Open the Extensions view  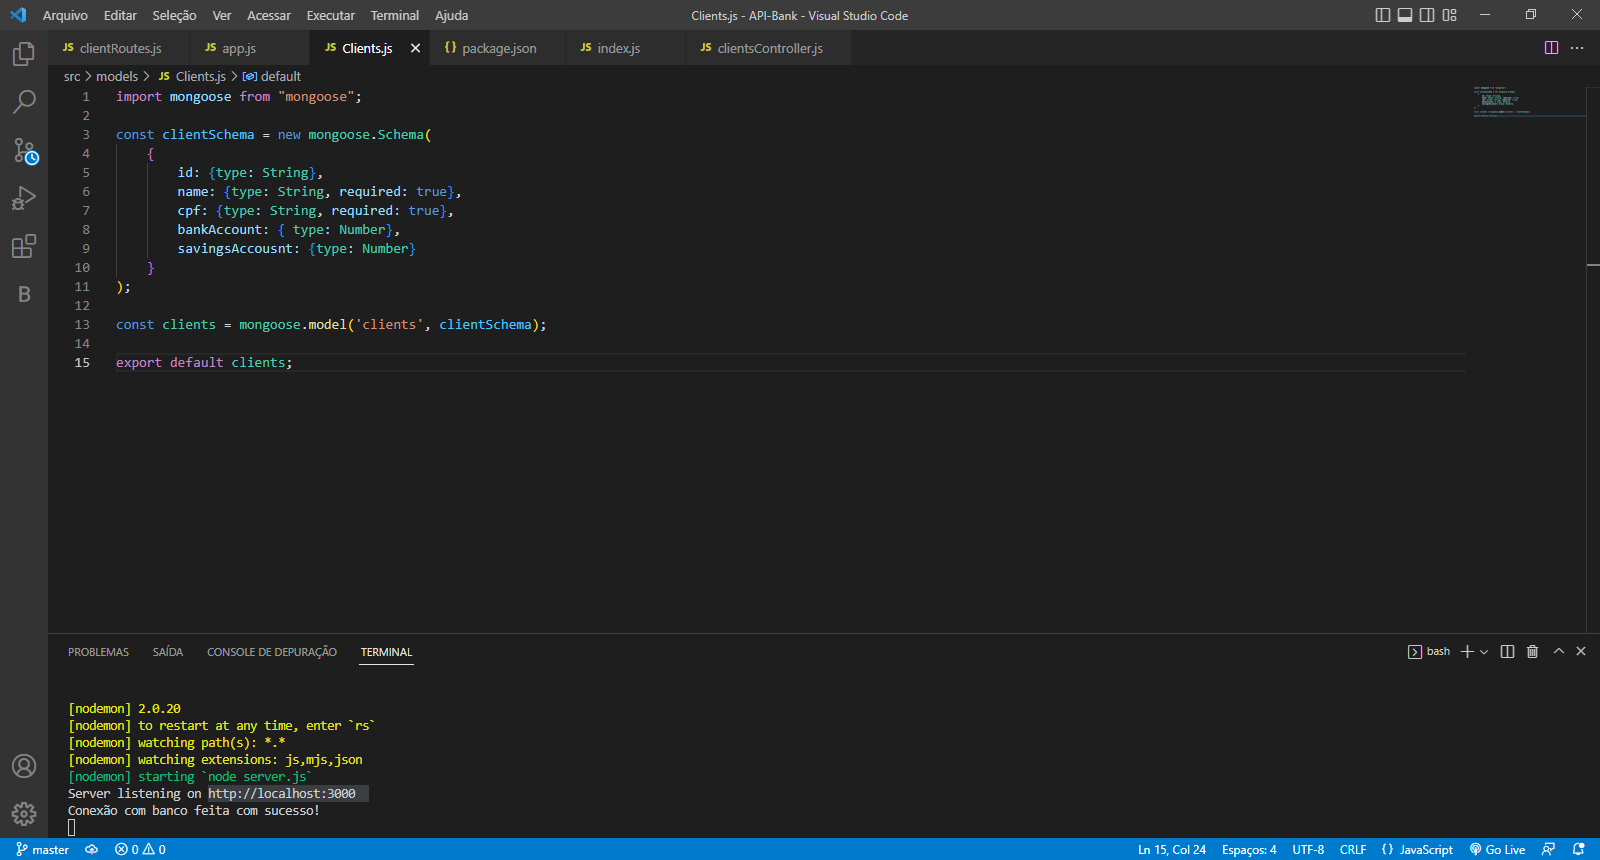click(x=24, y=246)
